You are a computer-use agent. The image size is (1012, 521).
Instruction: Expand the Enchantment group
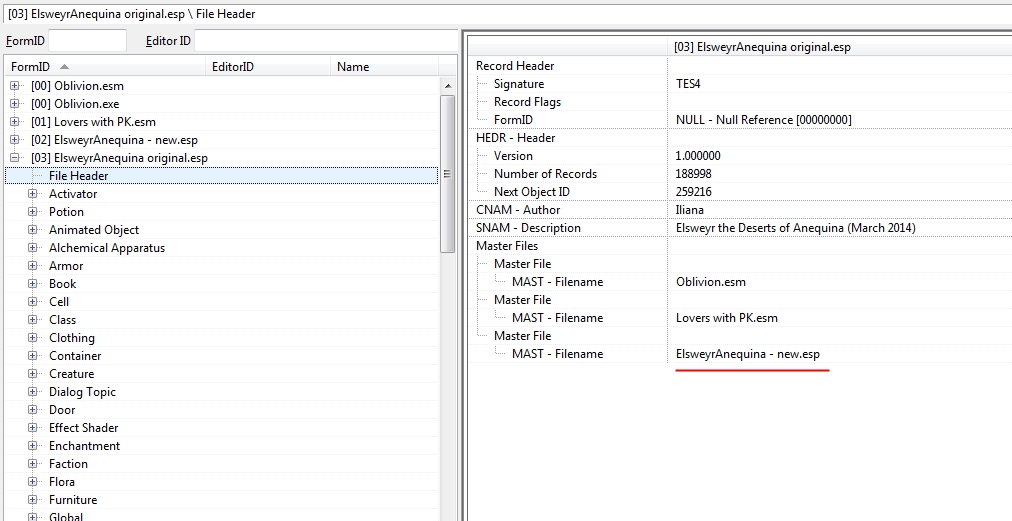pyautogui.click(x=33, y=446)
